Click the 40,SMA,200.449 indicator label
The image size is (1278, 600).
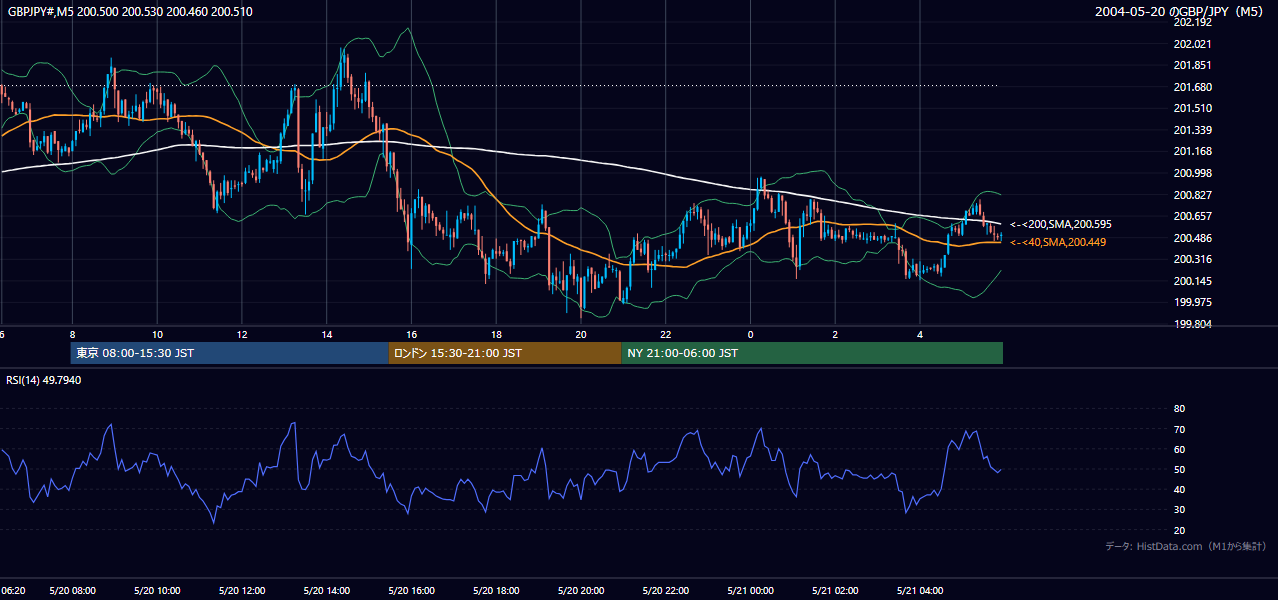(1058, 242)
